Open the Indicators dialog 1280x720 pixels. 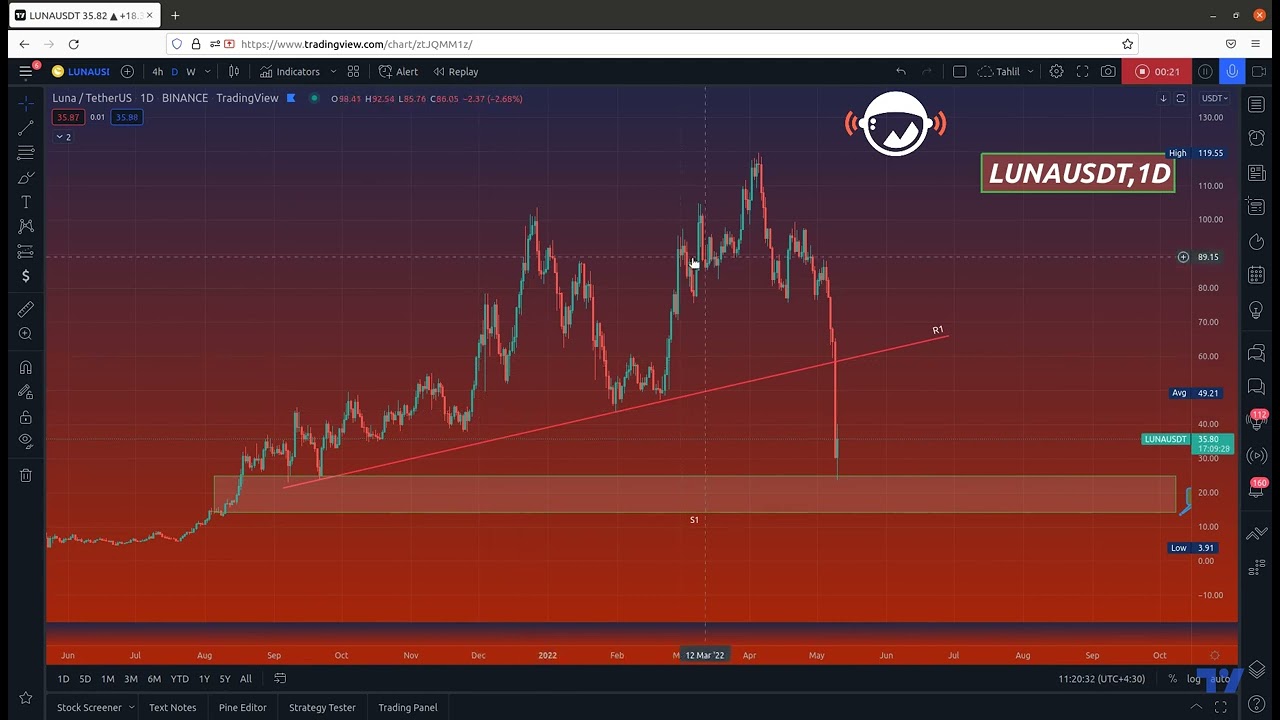click(290, 71)
